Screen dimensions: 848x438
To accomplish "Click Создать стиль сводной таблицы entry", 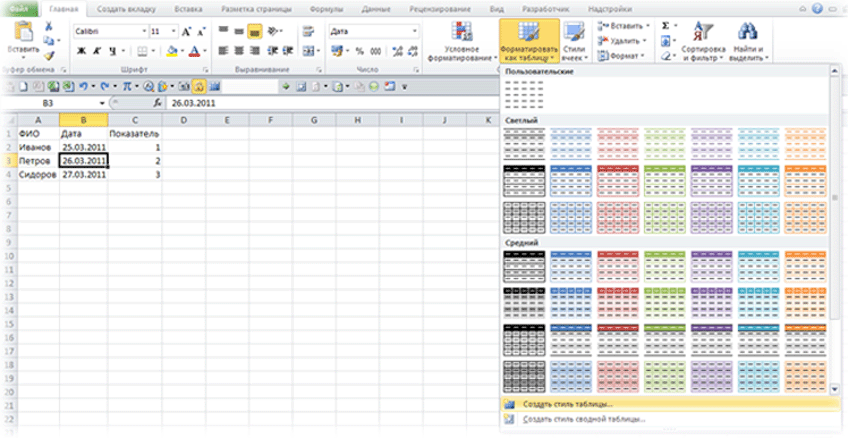I will [x=668, y=419].
